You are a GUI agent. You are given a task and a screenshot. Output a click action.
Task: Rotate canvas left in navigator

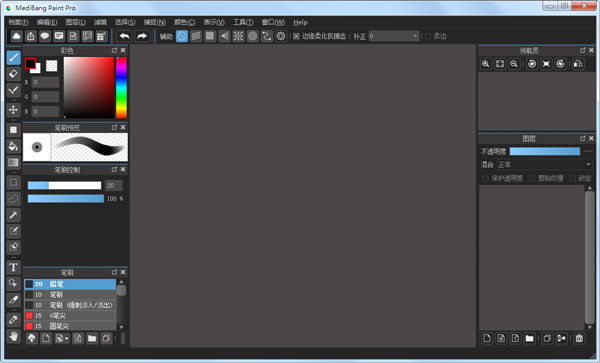coord(532,64)
